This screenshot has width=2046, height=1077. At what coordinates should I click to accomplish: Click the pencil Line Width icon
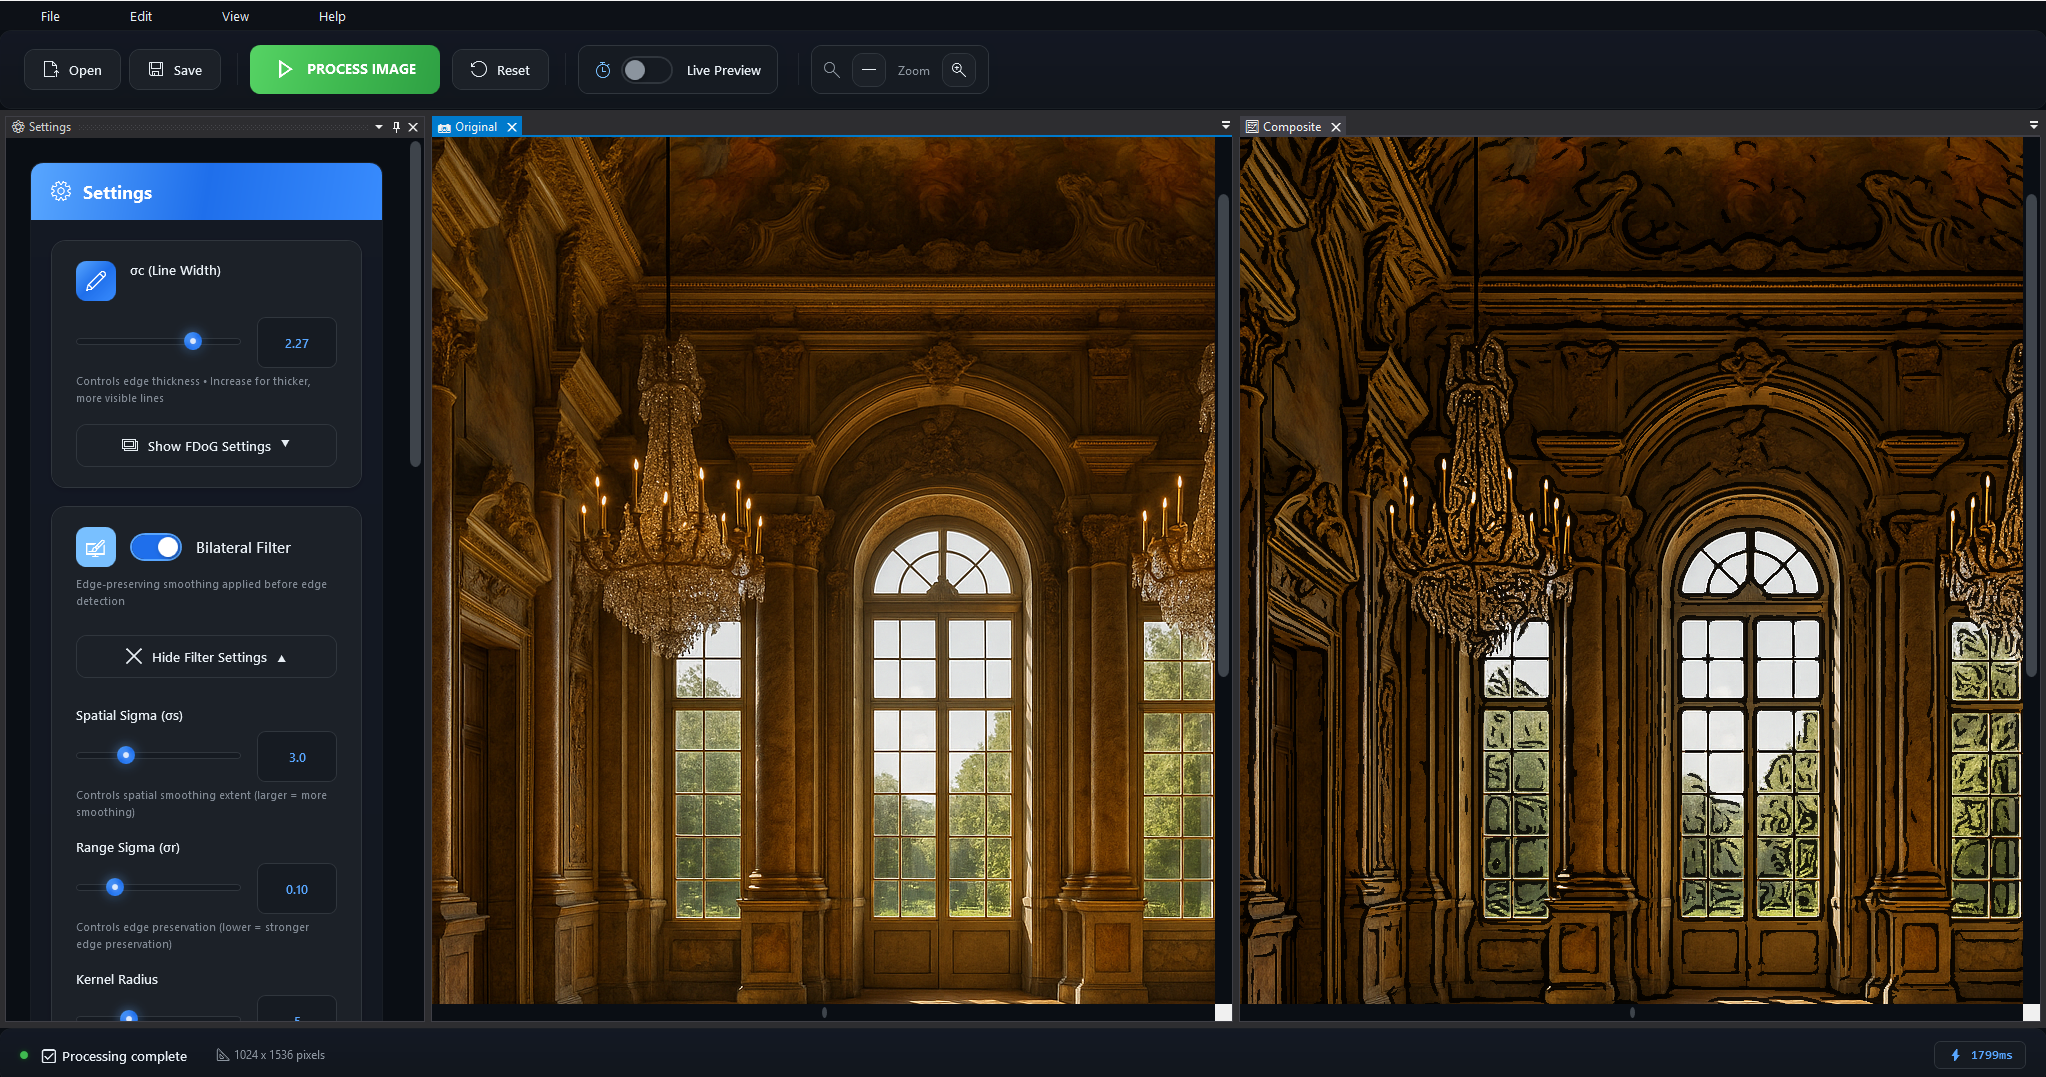[96, 281]
